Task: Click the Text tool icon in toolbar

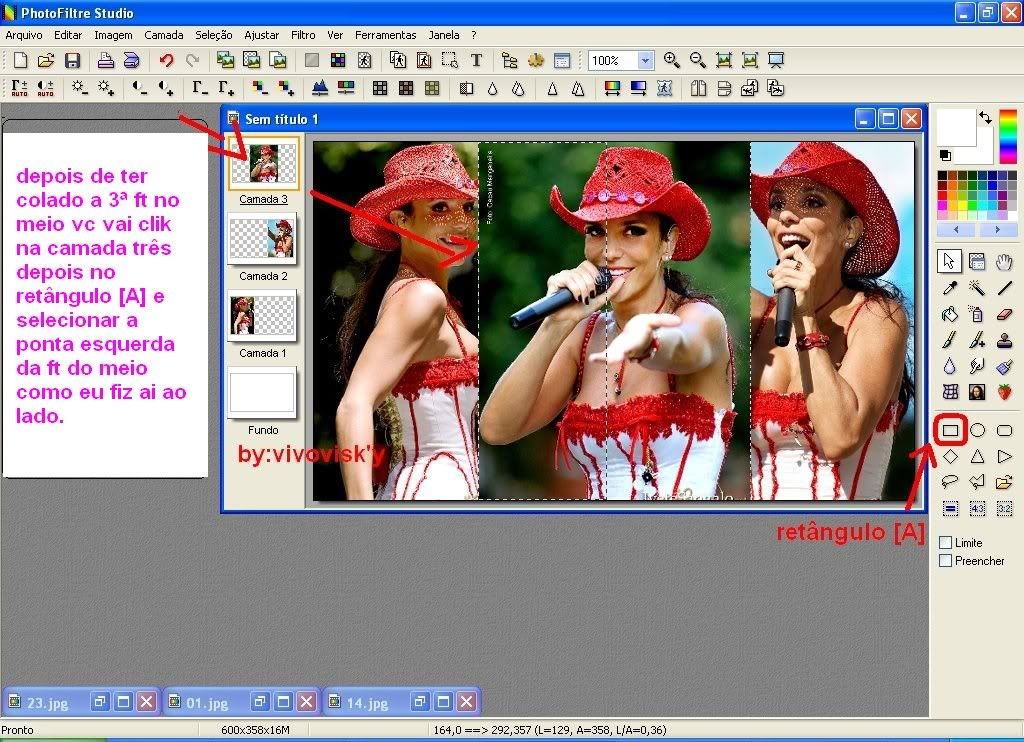Action: coord(476,61)
